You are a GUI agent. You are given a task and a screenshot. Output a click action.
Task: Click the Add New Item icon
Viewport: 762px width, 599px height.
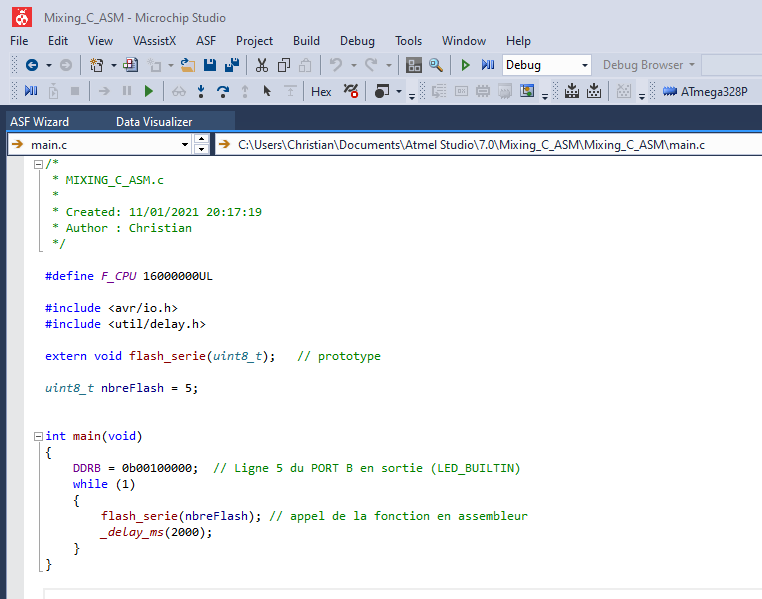point(155,65)
